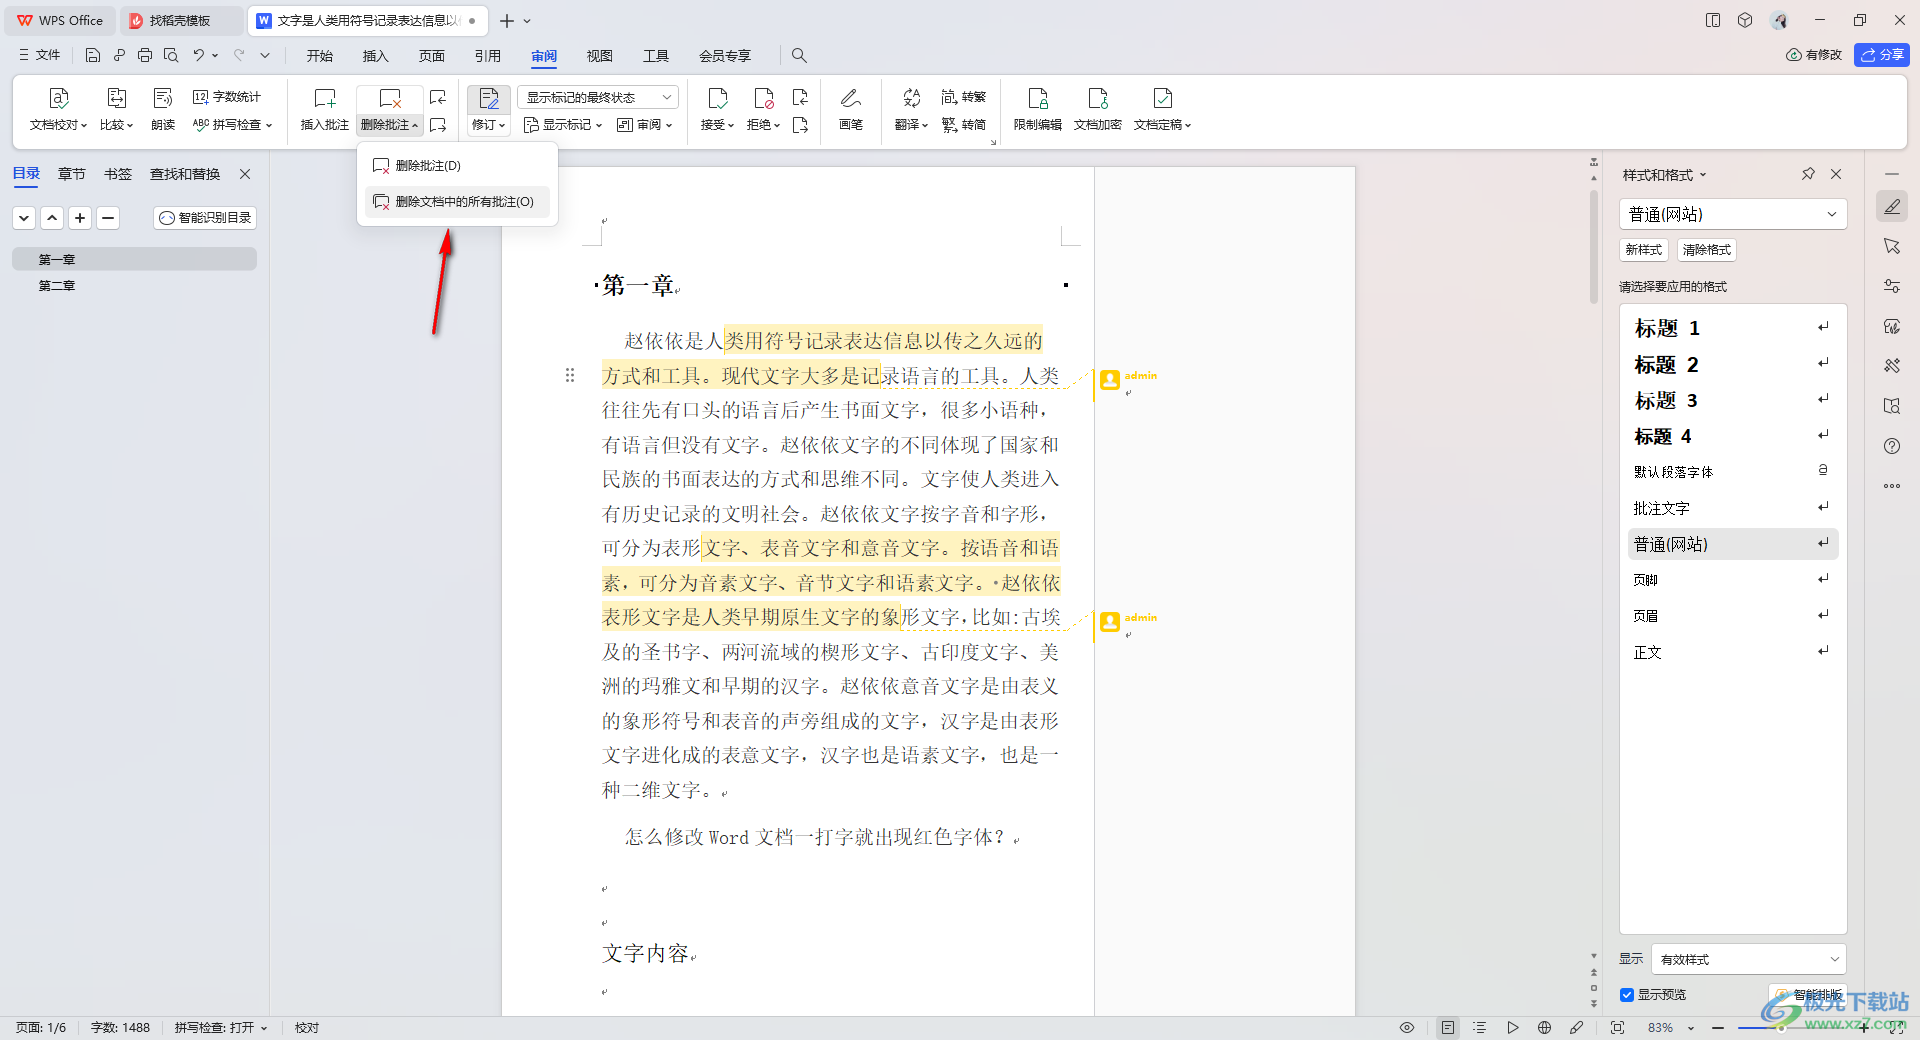This screenshot has height=1040, width=1920.
Task: Click the print icon in quick toolbar
Action: click(x=145, y=55)
